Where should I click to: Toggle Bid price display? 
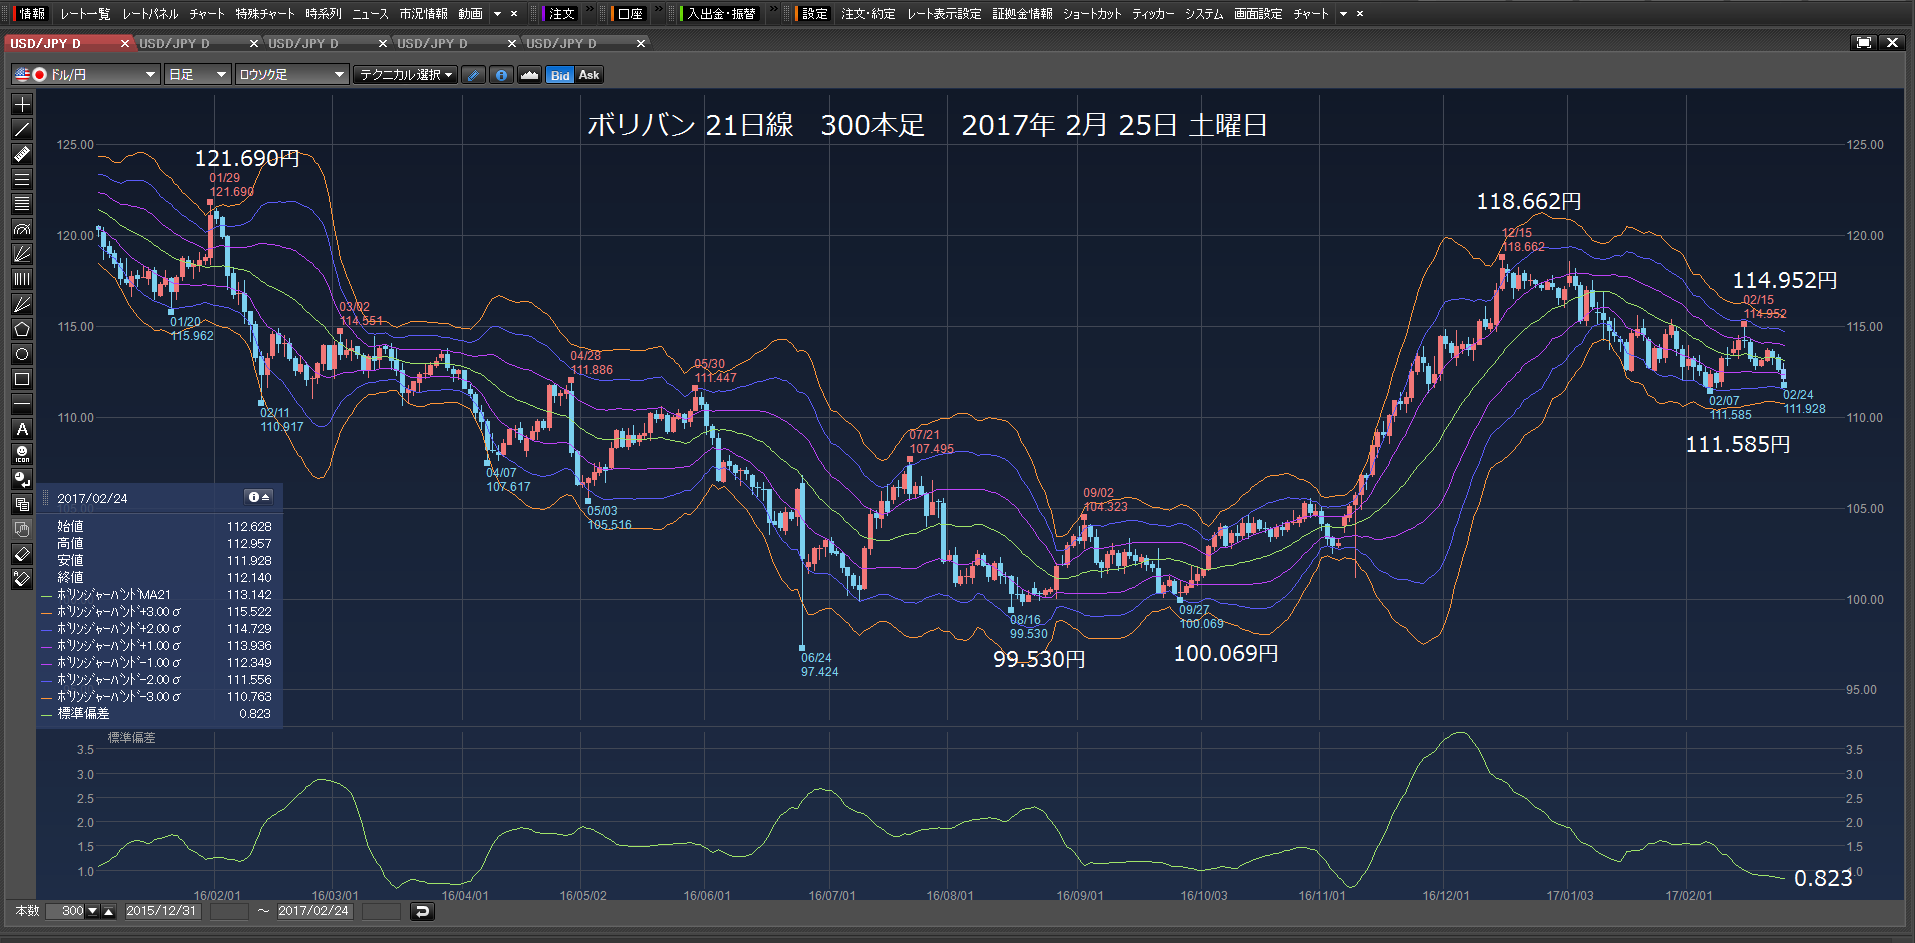pos(560,75)
